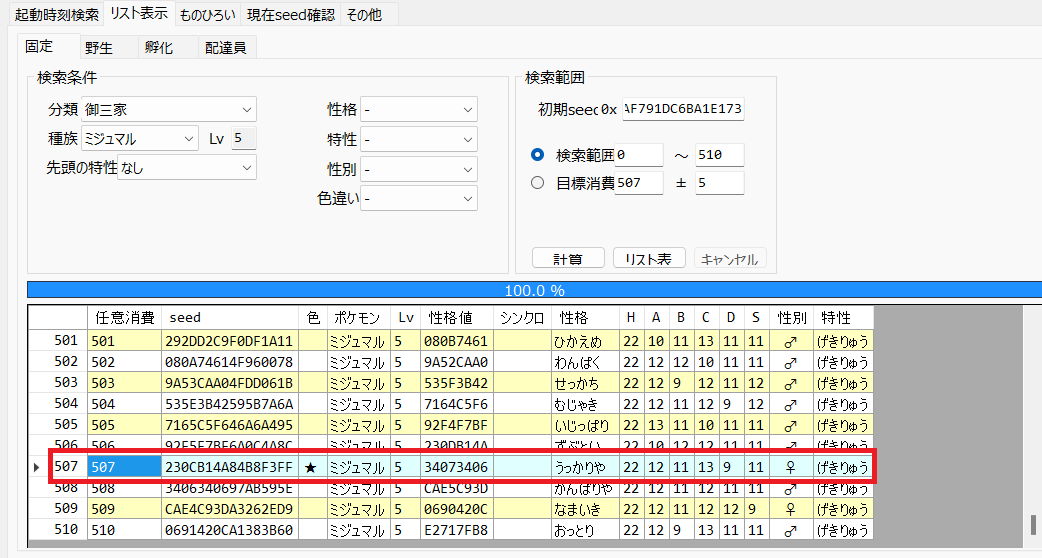Click the キャンセル button
1042x558 pixels.
pyautogui.click(x=730, y=258)
